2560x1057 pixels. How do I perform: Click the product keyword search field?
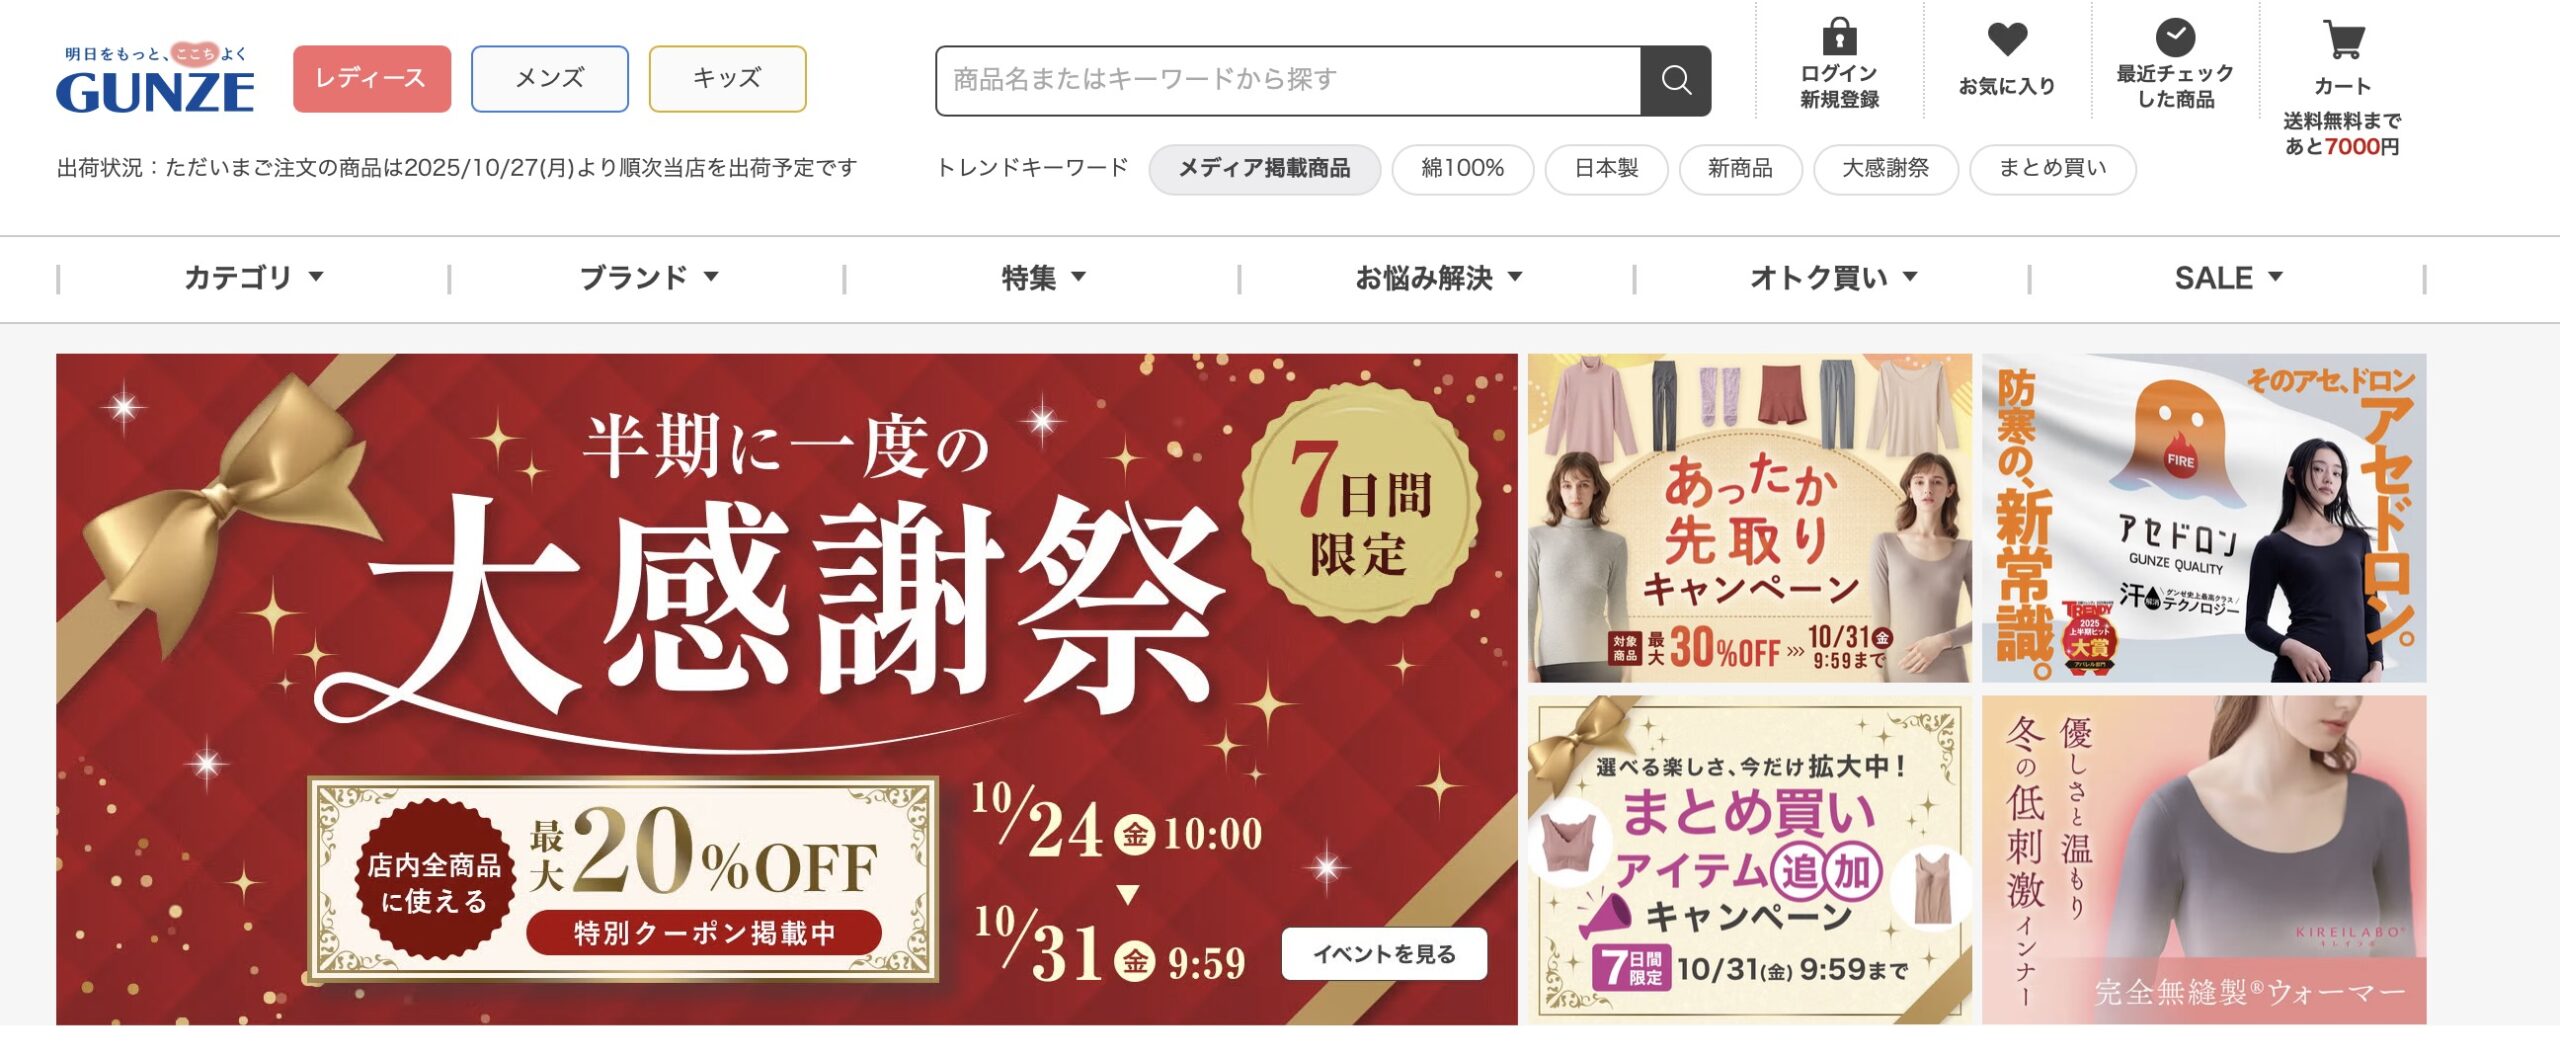(x=1289, y=80)
